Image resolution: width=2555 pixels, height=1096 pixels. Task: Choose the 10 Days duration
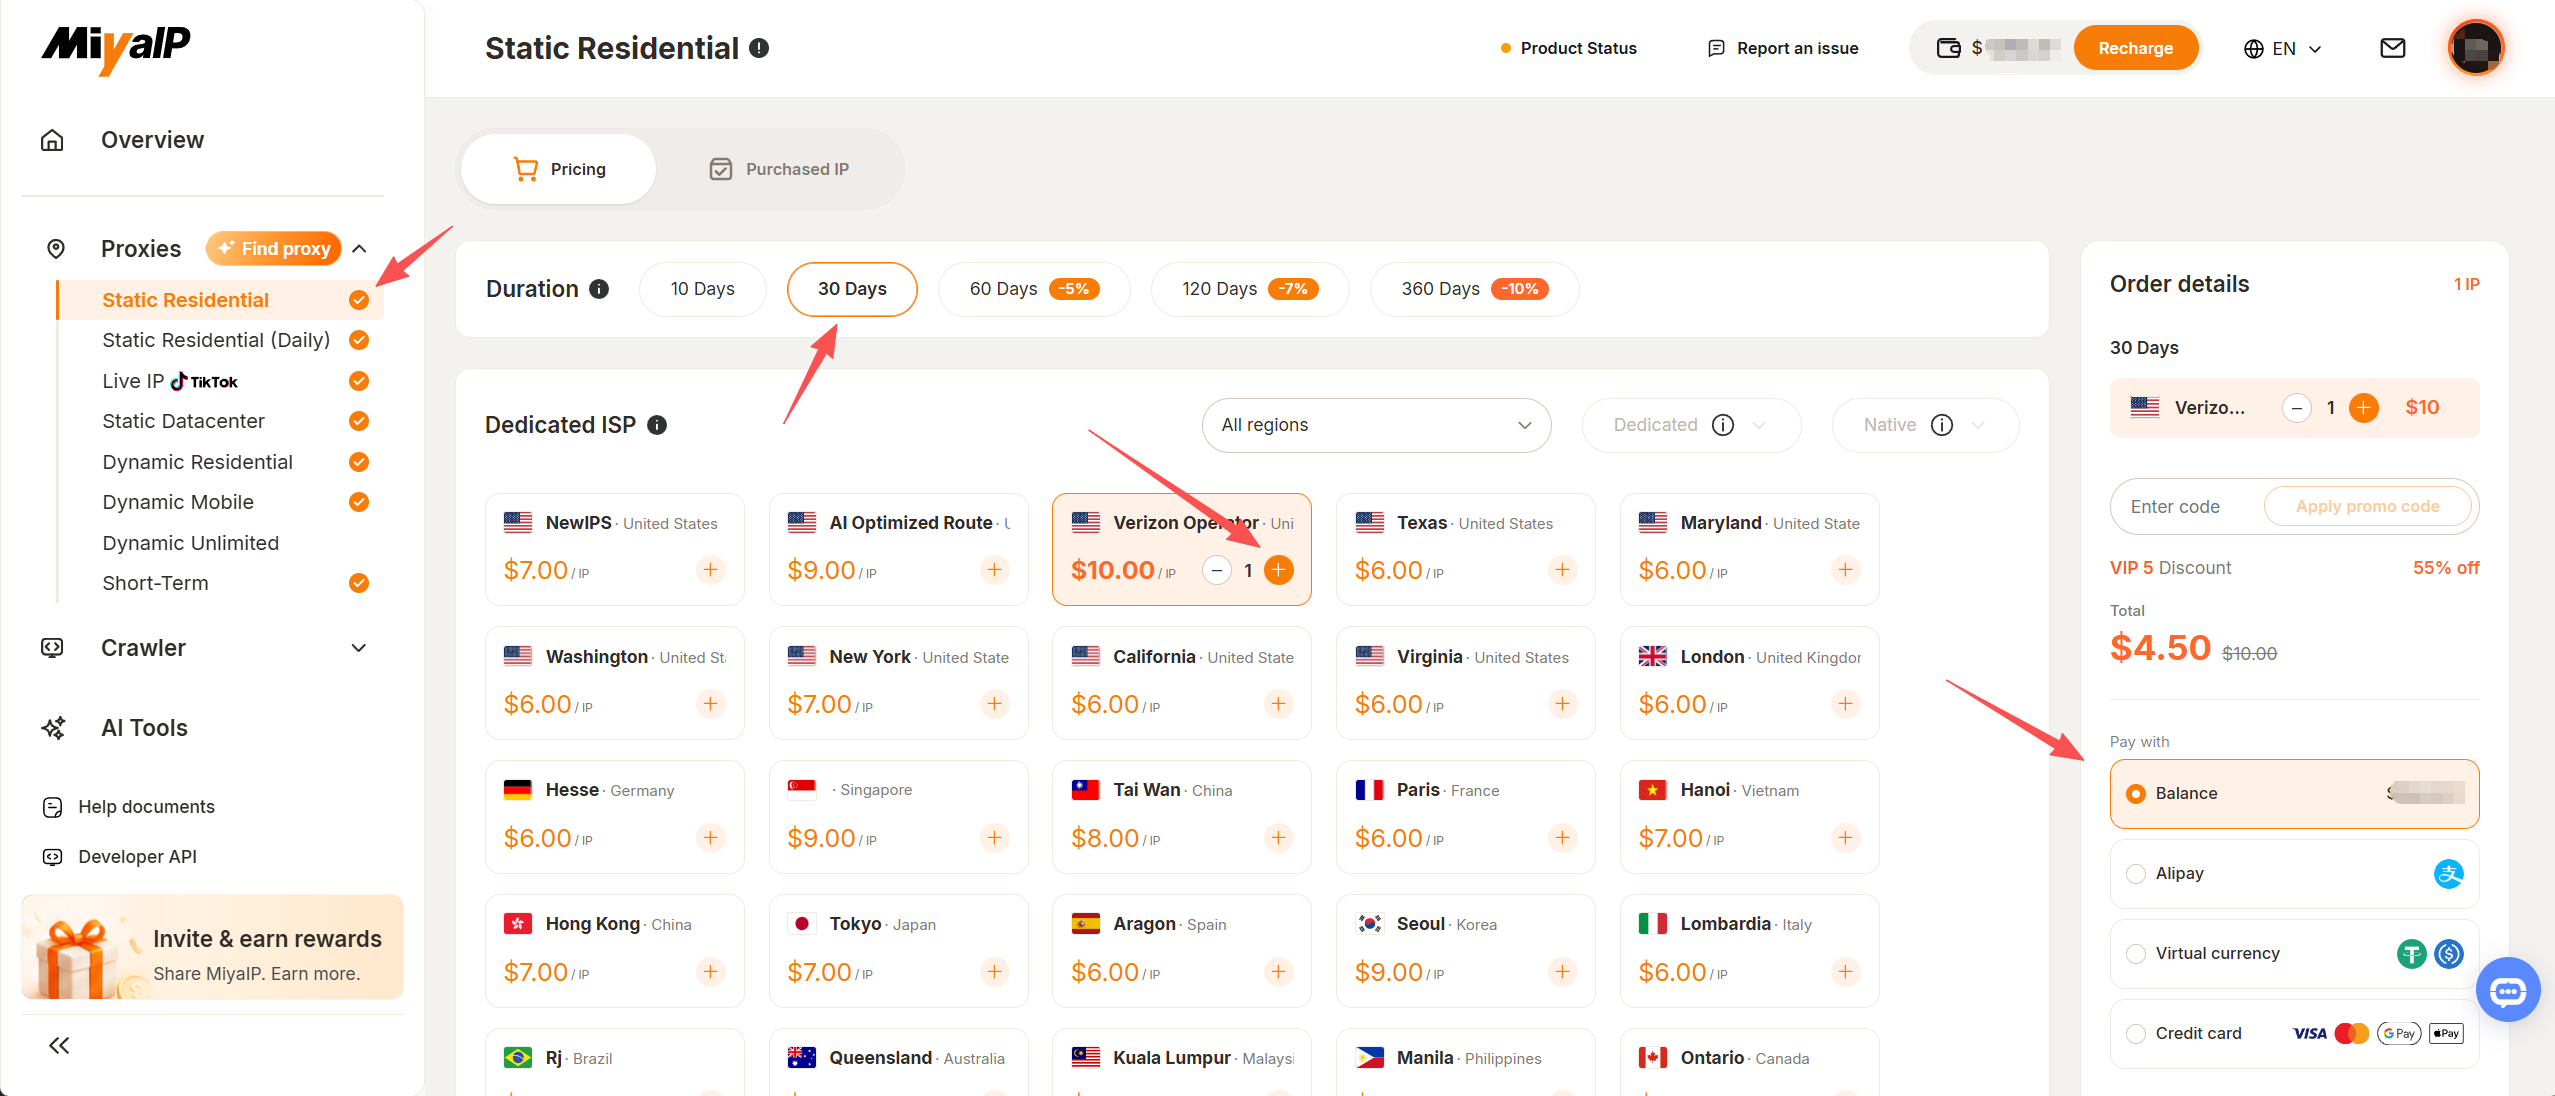click(702, 289)
